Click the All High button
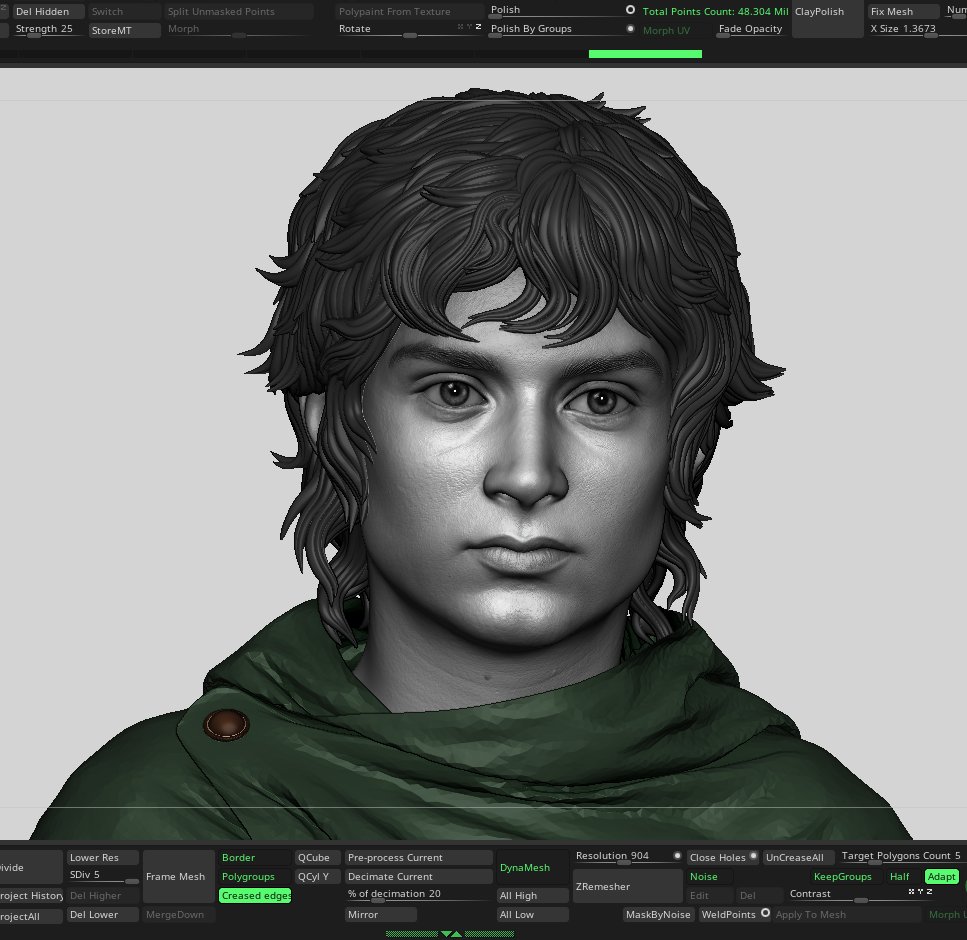 (x=532, y=896)
